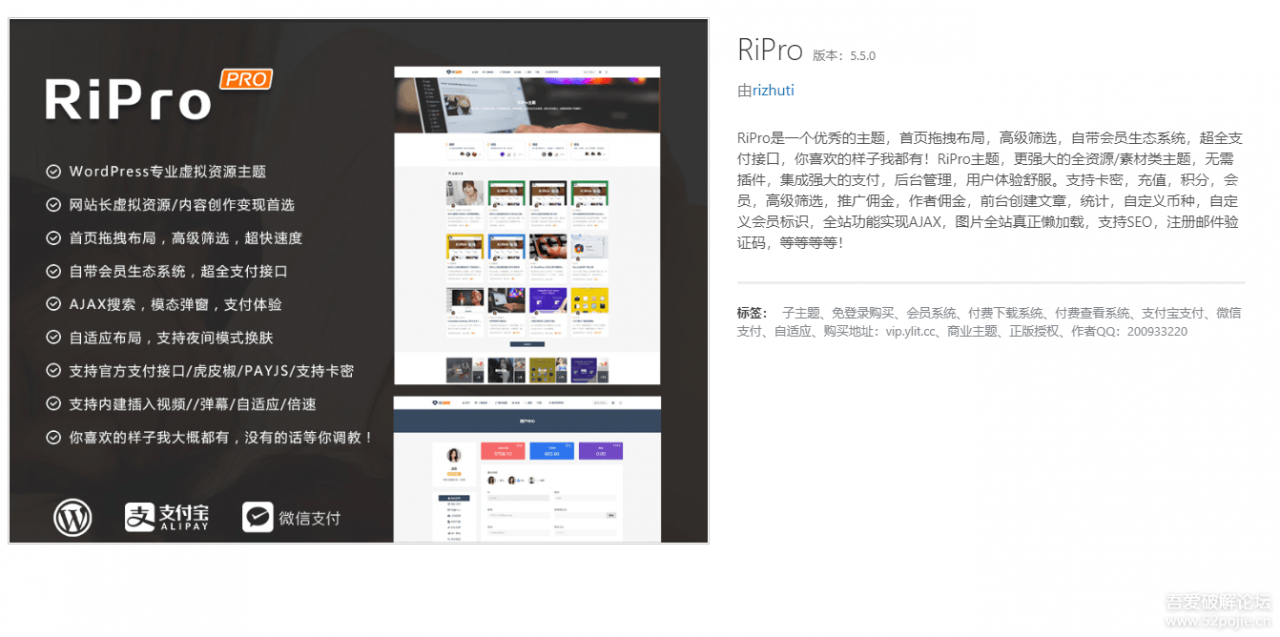Click feature text 首页拖拽布局，高级筛选，超快速度

click(185, 238)
